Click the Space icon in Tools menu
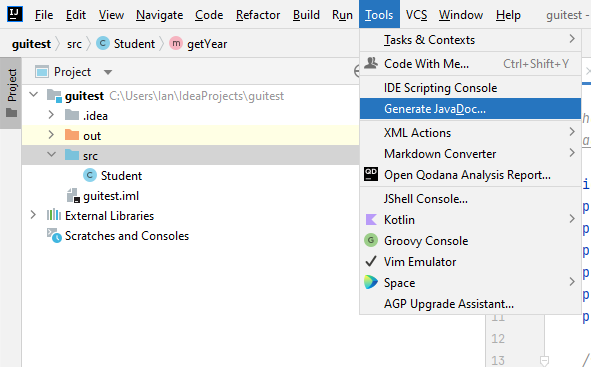The height and width of the screenshot is (367, 591). point(371,282)
